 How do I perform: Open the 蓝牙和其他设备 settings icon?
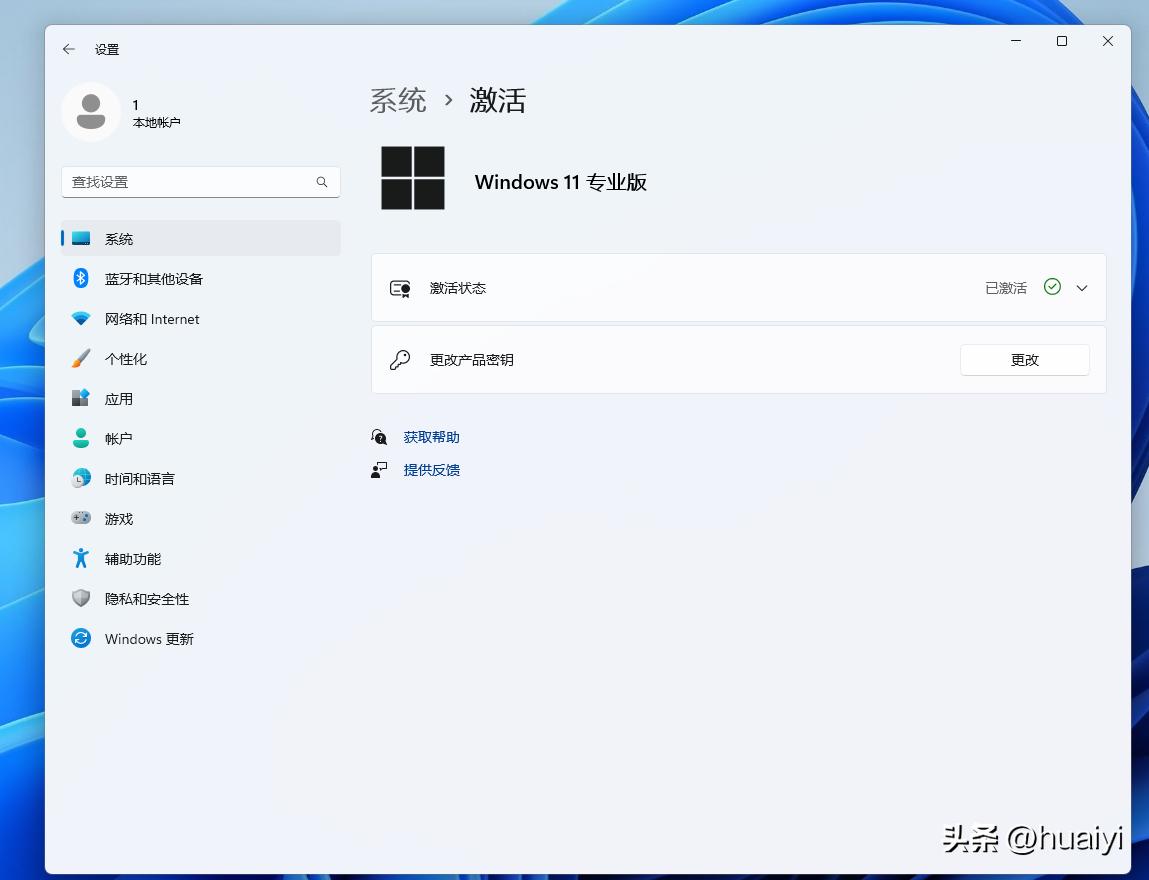pos(80,279)
